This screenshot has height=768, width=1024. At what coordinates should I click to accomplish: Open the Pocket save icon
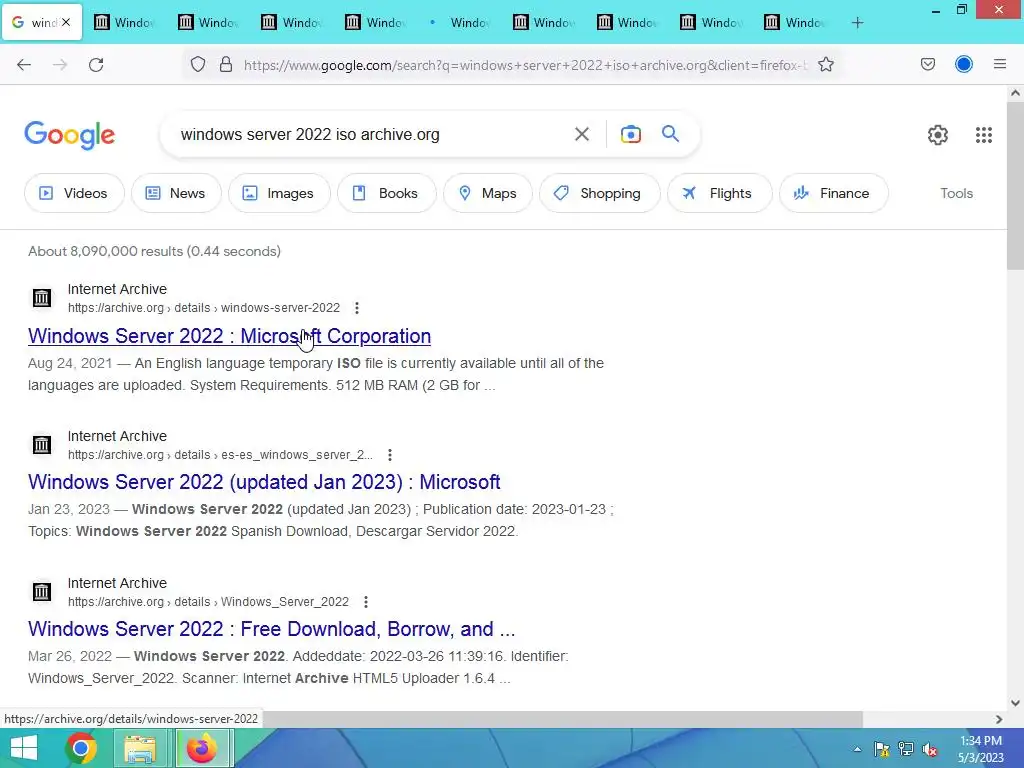pos(928,65)
